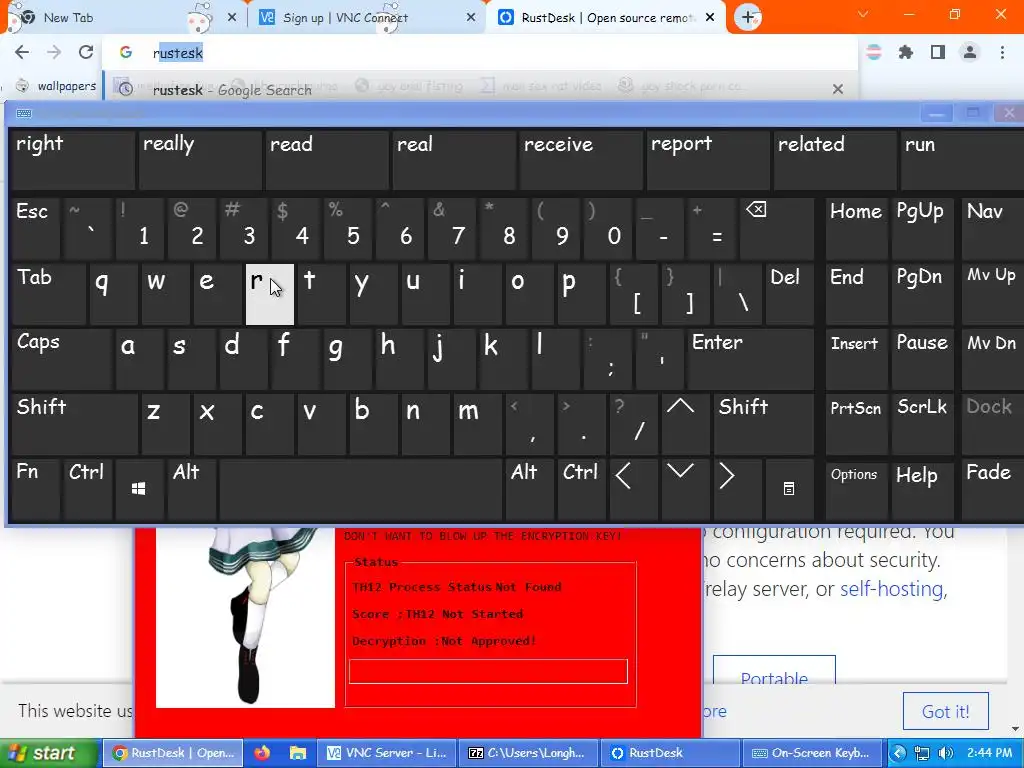Tap the Esc key

(35, 229)
